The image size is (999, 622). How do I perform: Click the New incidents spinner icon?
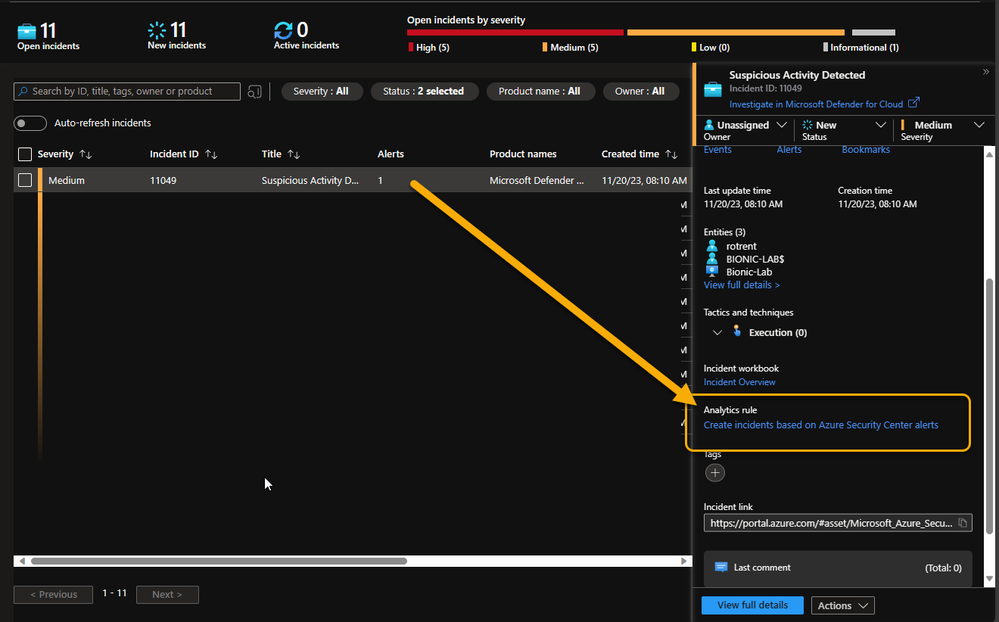[x=157, y=30]
